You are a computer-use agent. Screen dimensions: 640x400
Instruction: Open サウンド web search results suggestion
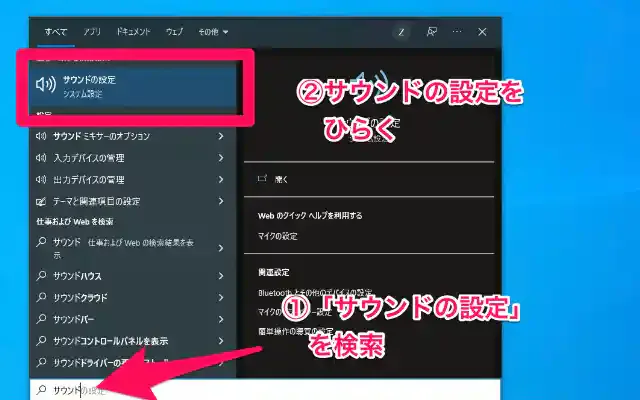click(133, 248)
